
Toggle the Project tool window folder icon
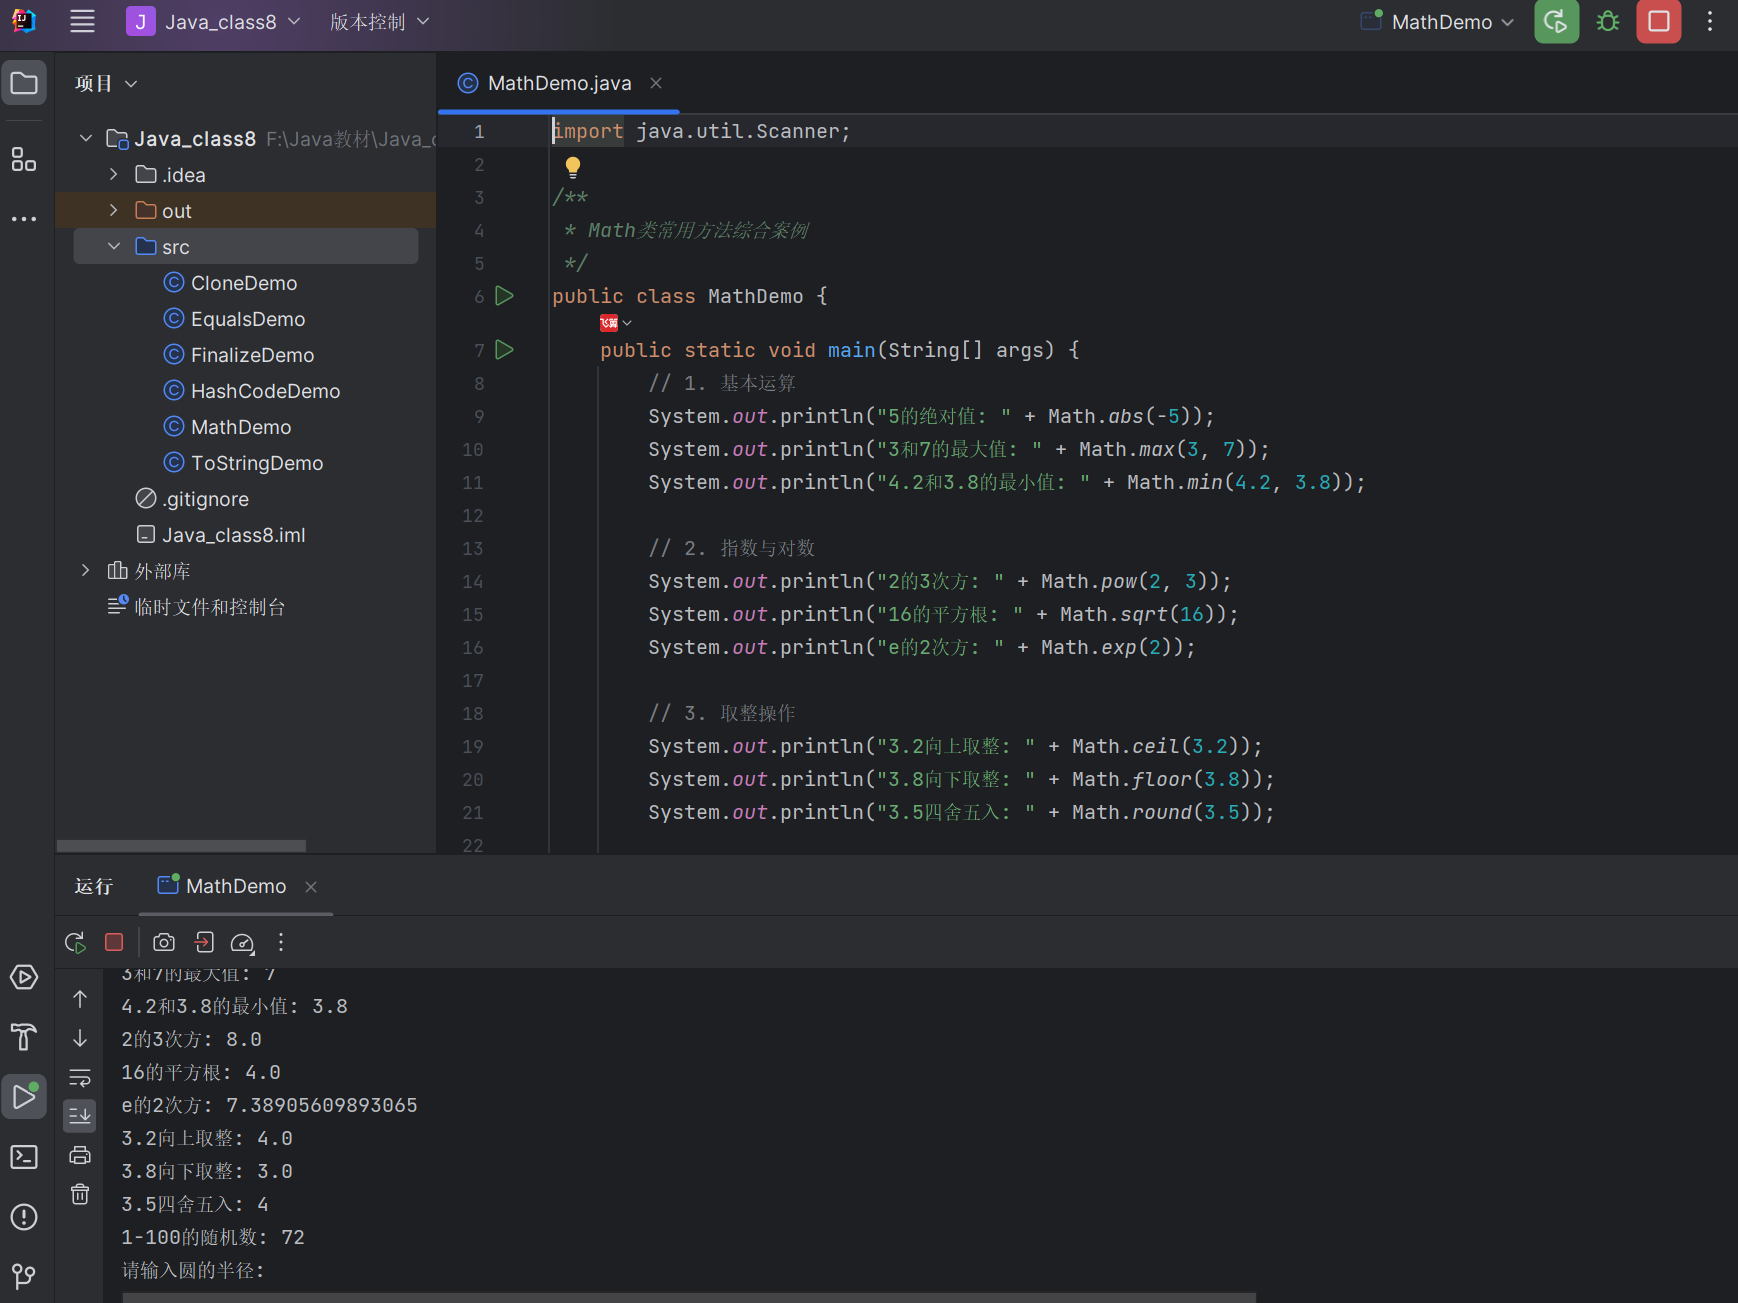point(24,84)
